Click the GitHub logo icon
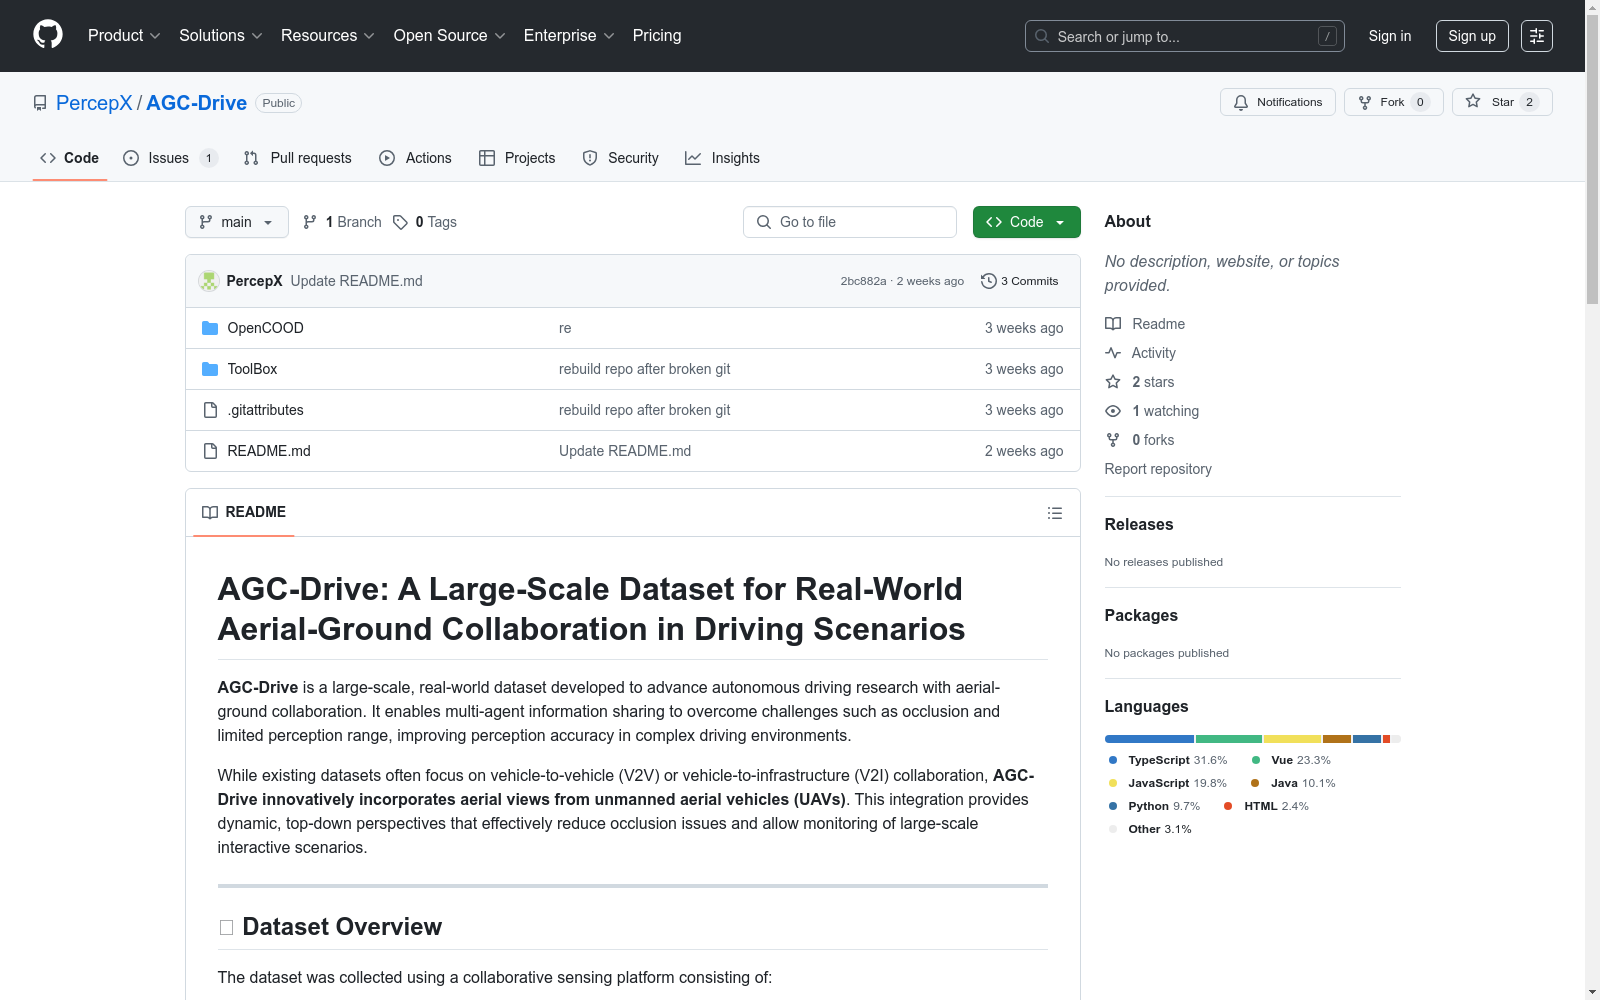 (x=48, y=35)
